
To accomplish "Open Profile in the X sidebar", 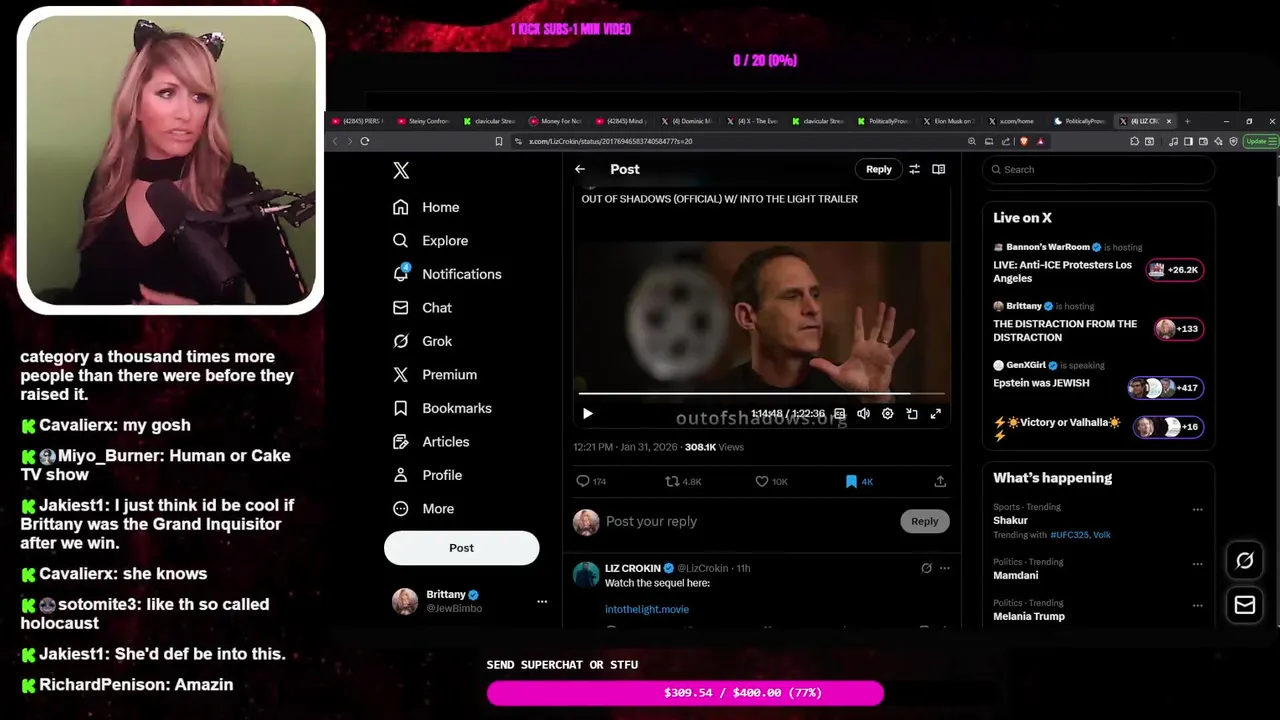I will [427, 475].
